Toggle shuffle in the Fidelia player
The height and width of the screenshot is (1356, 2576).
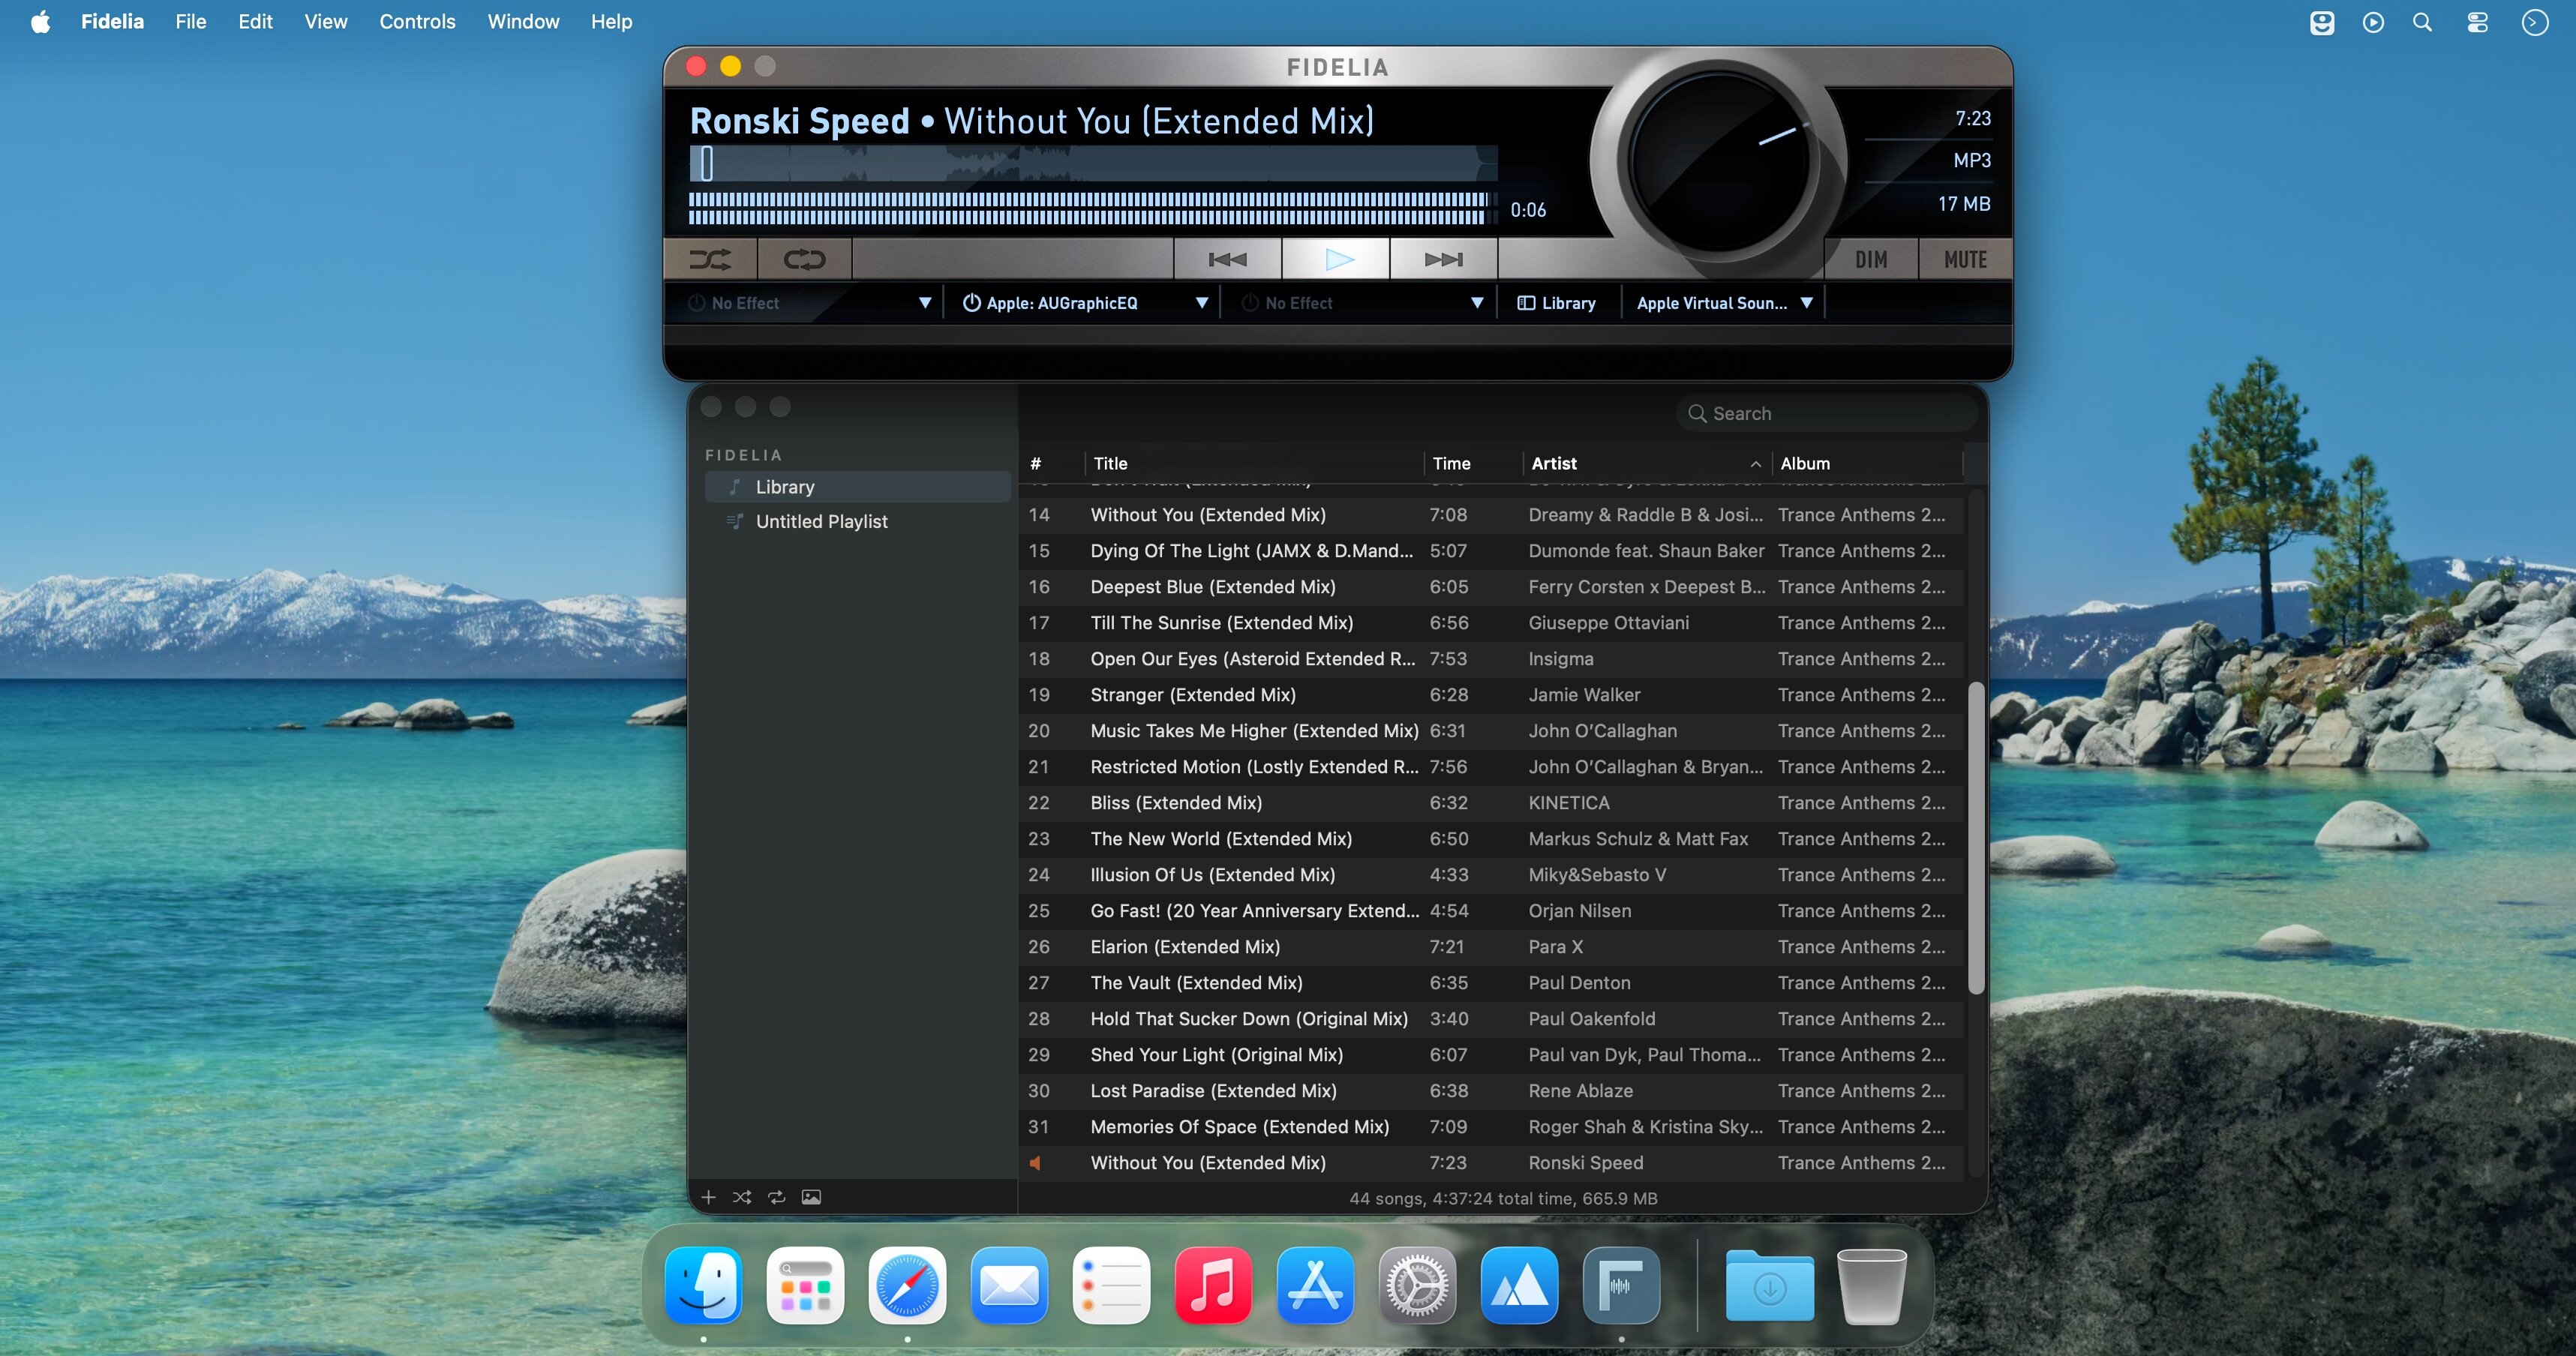[710, 260]
